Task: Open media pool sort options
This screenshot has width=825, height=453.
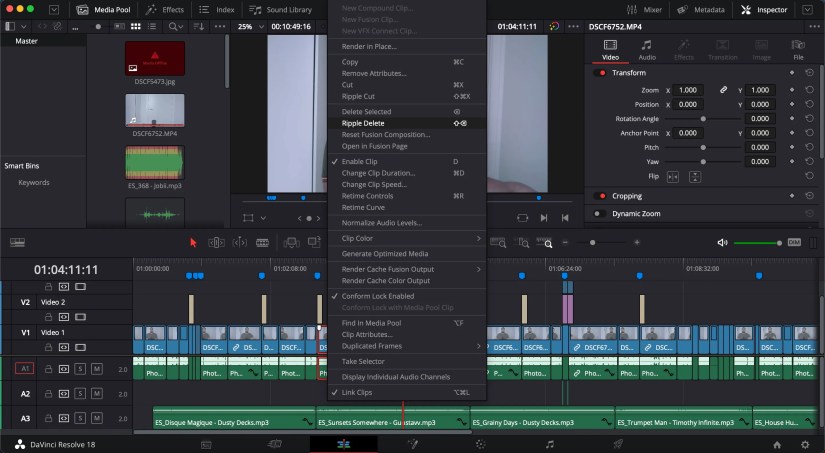Action: [199, 26]
